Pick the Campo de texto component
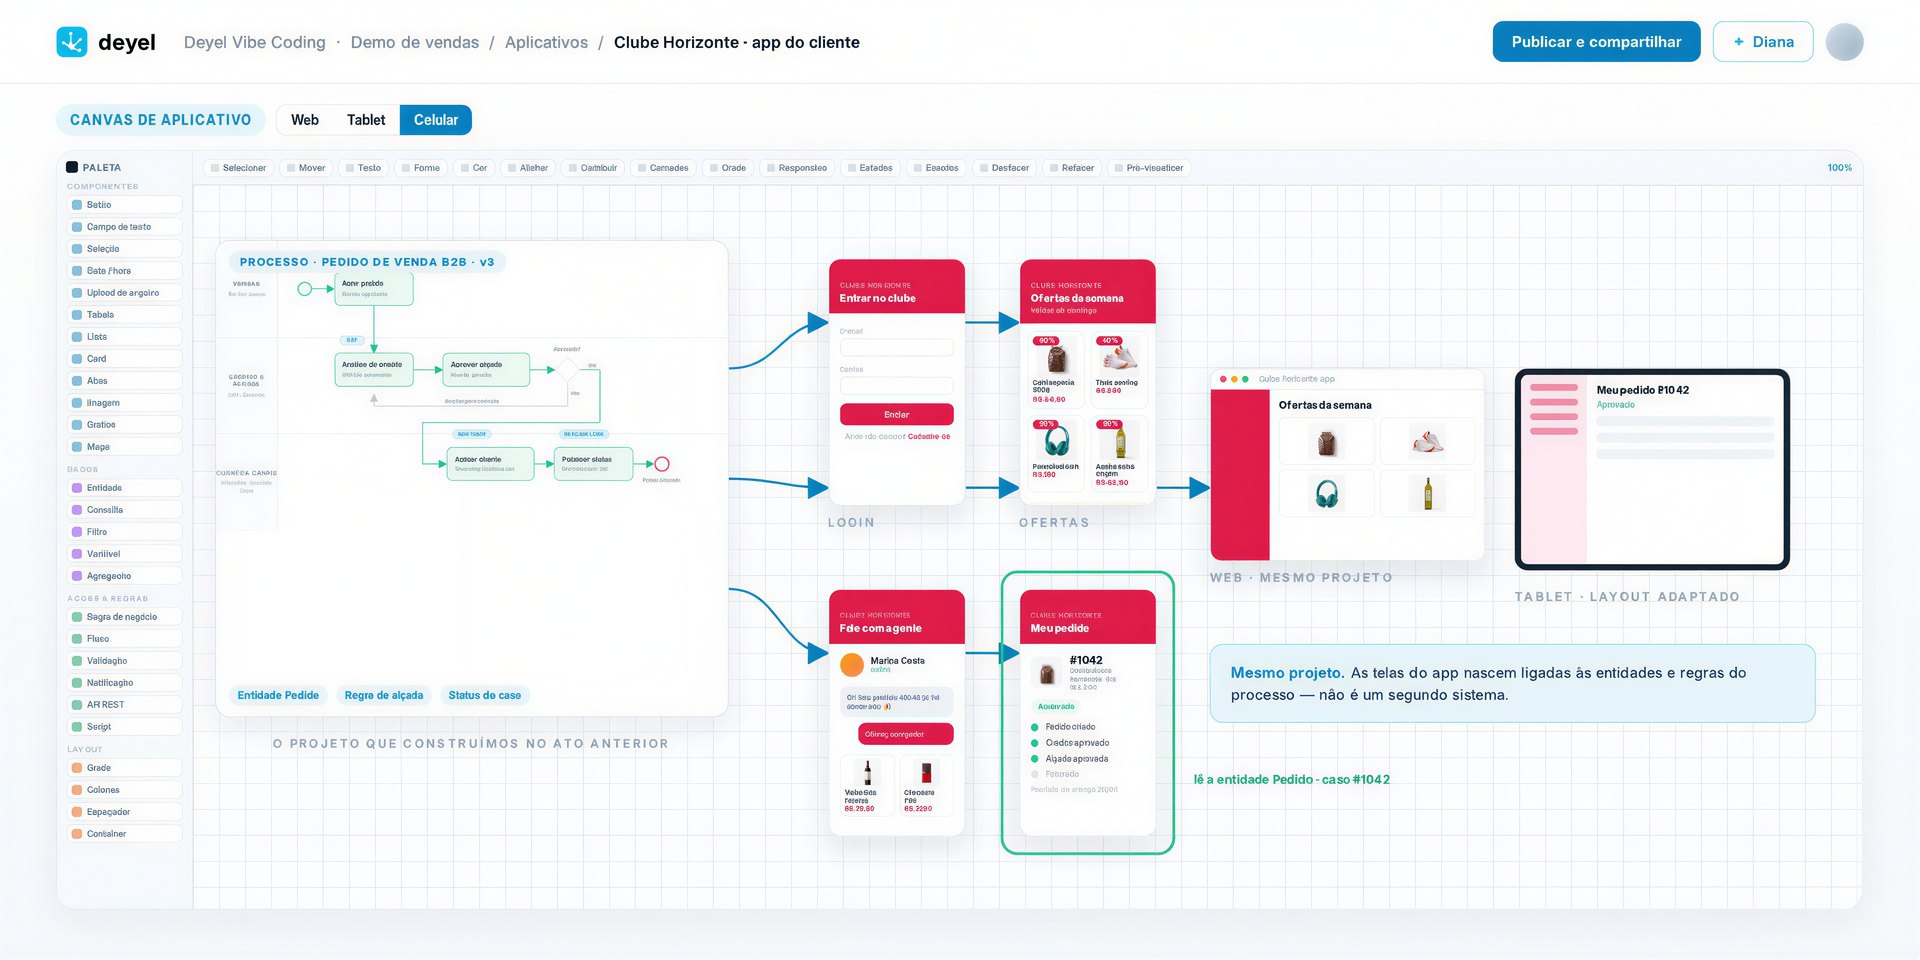 125,227
